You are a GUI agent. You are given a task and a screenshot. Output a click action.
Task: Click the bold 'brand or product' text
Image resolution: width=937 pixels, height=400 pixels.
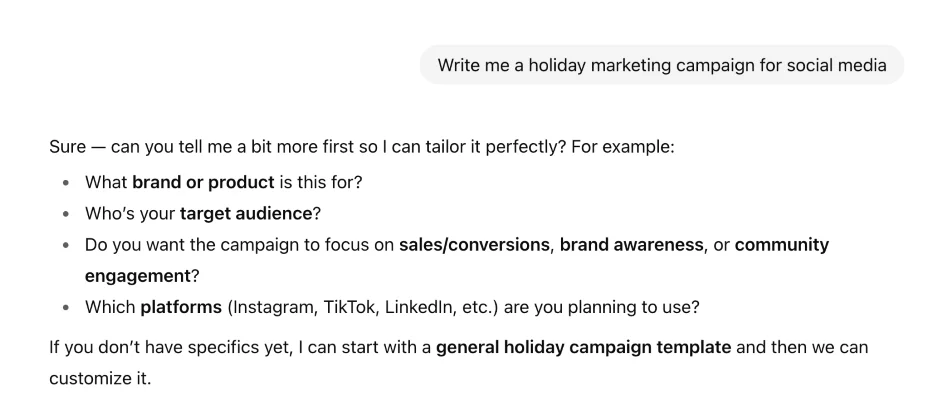coord(203,184)
